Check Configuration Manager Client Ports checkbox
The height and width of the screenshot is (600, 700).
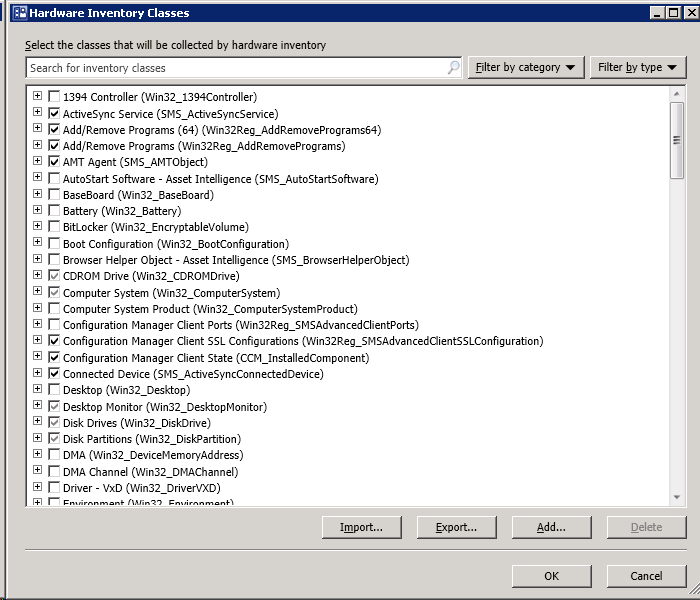tap(54, 325)
